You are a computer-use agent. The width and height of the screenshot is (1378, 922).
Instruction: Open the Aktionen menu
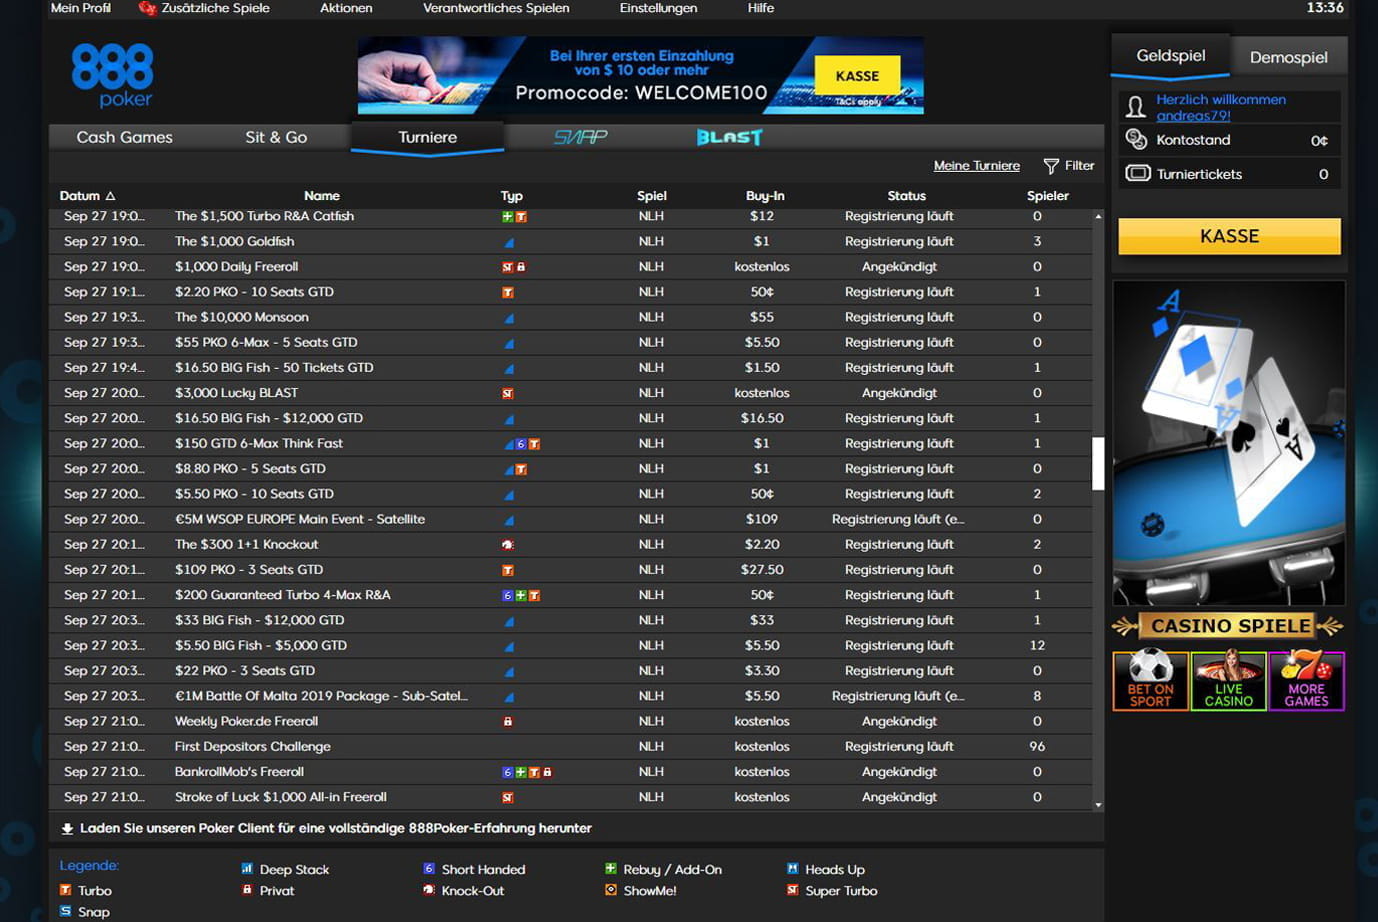pyautogui.click(x=346, y=8)
